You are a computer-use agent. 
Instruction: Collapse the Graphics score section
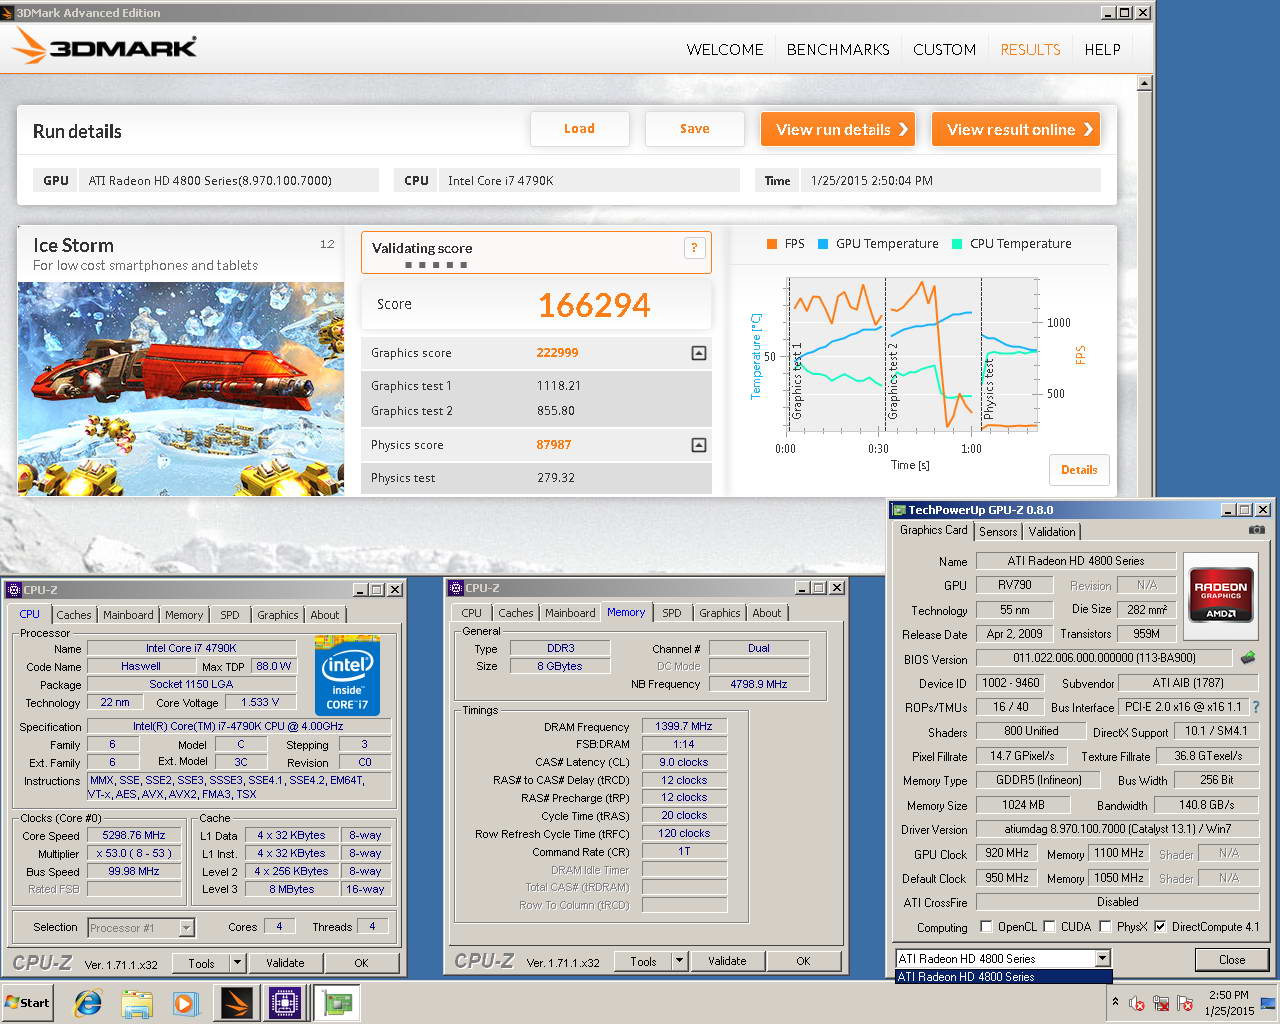[x=699, y=353]
